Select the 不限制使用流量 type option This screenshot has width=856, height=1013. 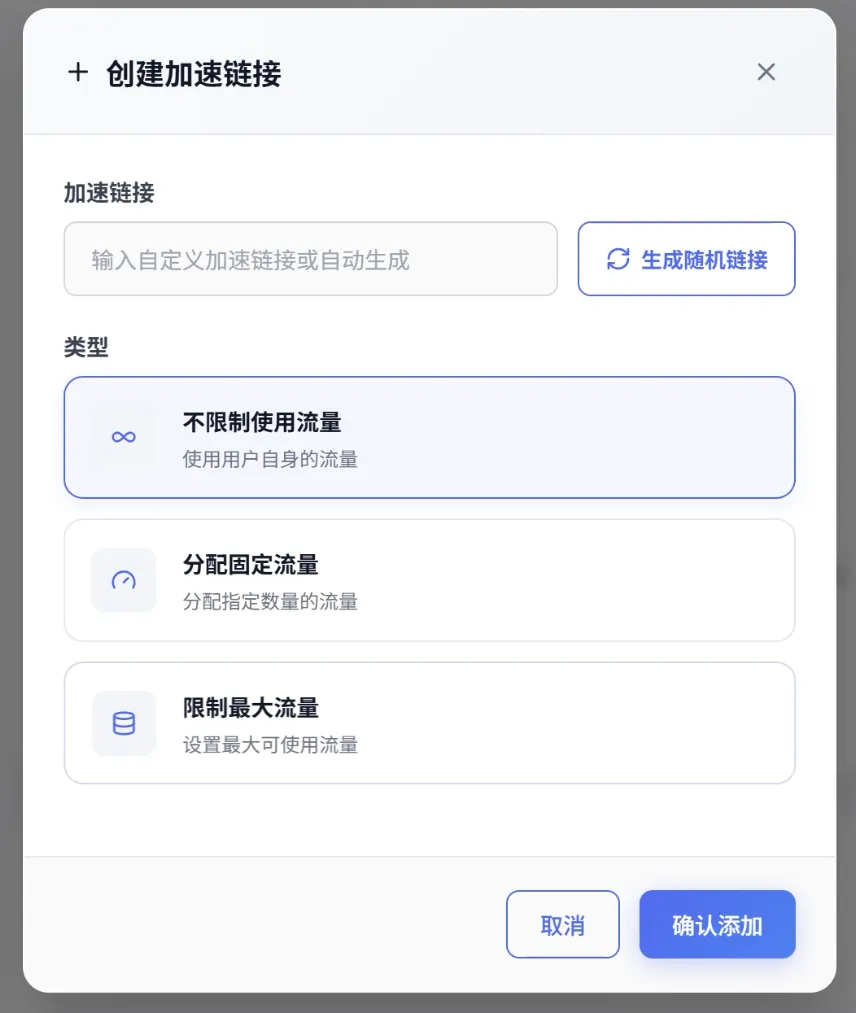pos(429,437)
